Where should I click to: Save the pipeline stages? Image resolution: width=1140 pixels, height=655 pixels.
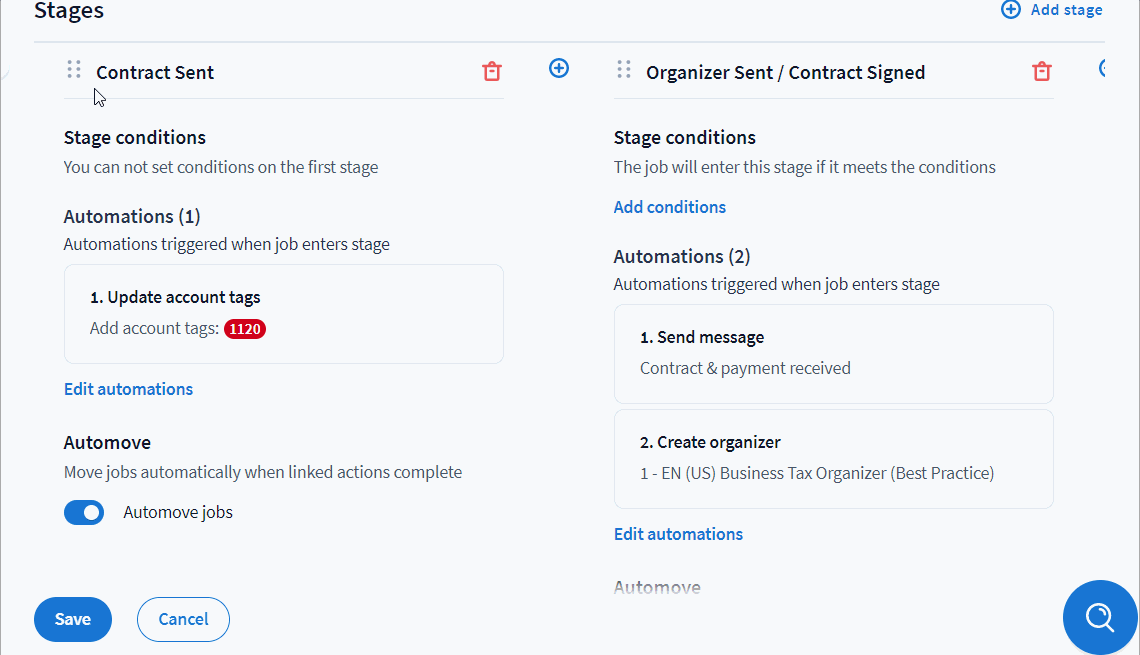tap(73, 619)
